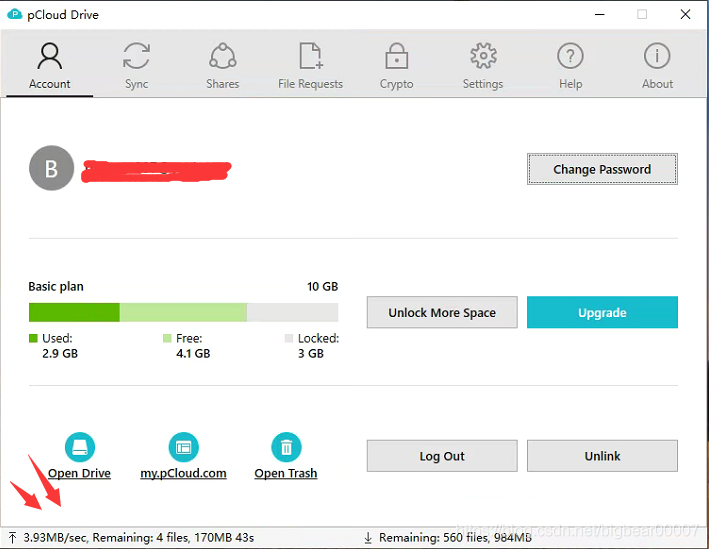The image size is (709, 549).
Task: Click the download arrow status icon
Action: (x=368, y=538)
